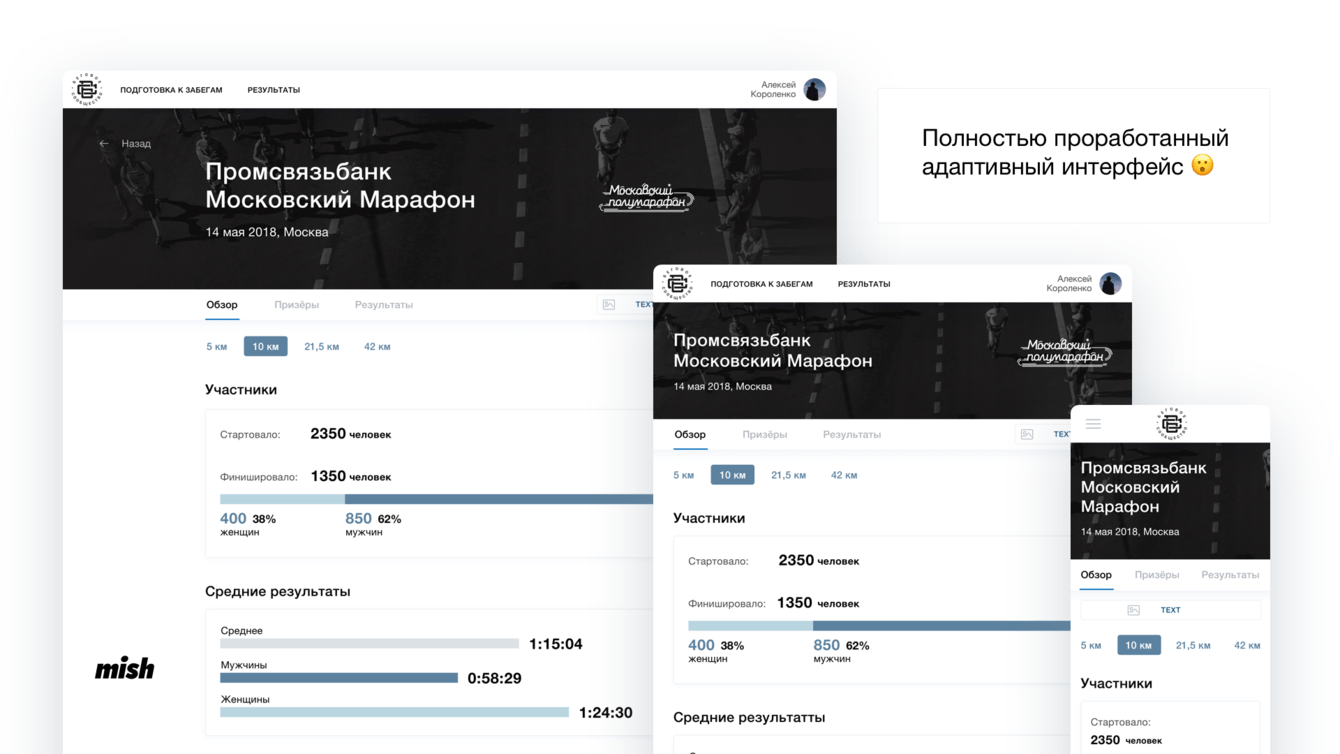Switch to the Результаты tab in the desktop mockup
Viewport: 1340px width, 754px height.
[x=384, y=305]
